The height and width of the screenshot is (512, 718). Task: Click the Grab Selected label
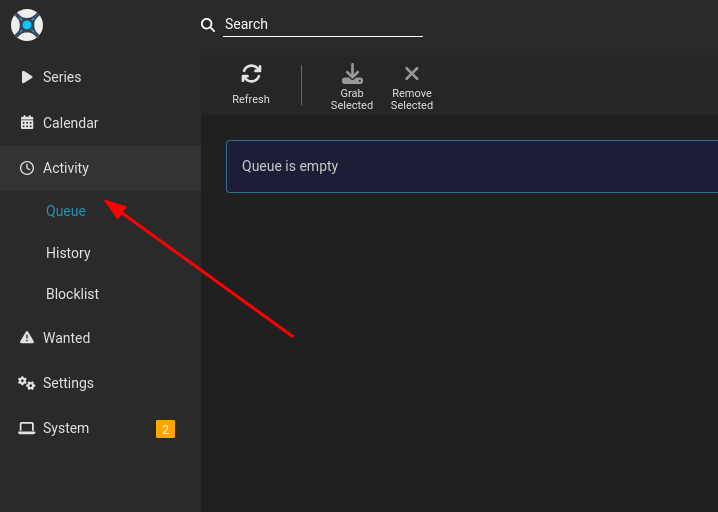(x=352, y=99)
